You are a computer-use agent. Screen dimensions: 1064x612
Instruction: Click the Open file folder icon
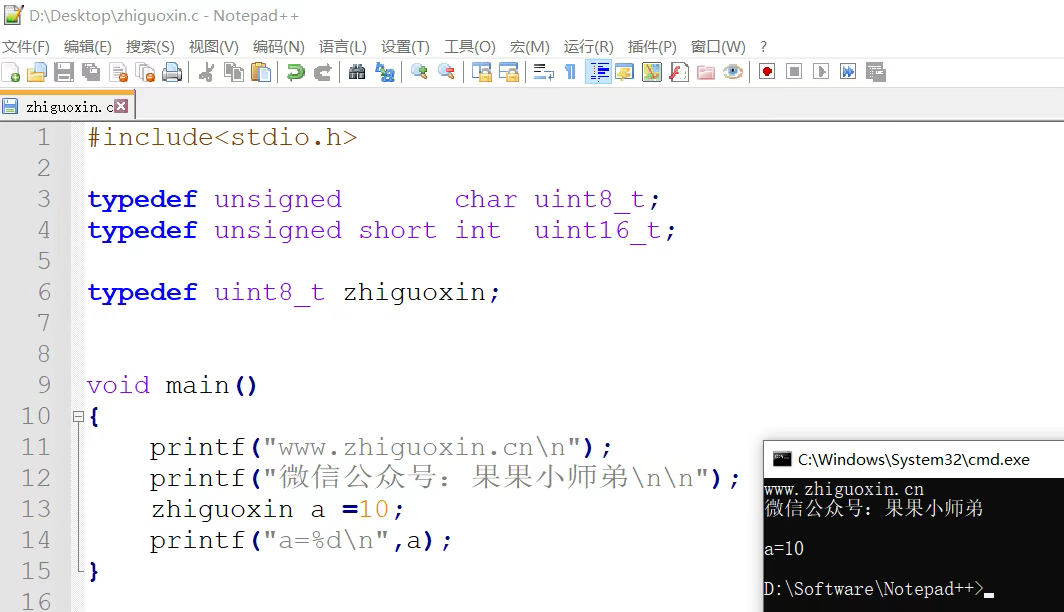[x=37, y=72]
